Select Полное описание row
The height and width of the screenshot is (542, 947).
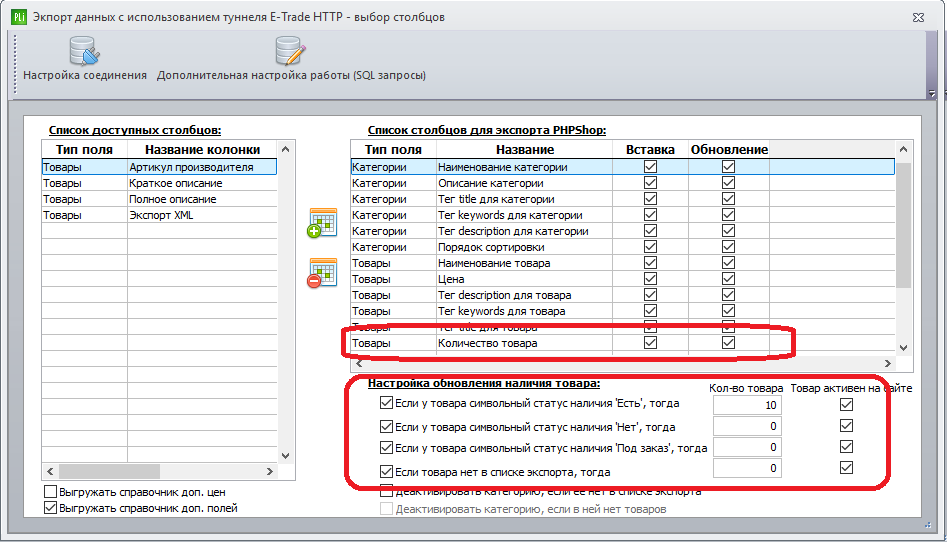pyautogui.click(x=159, y=199)
